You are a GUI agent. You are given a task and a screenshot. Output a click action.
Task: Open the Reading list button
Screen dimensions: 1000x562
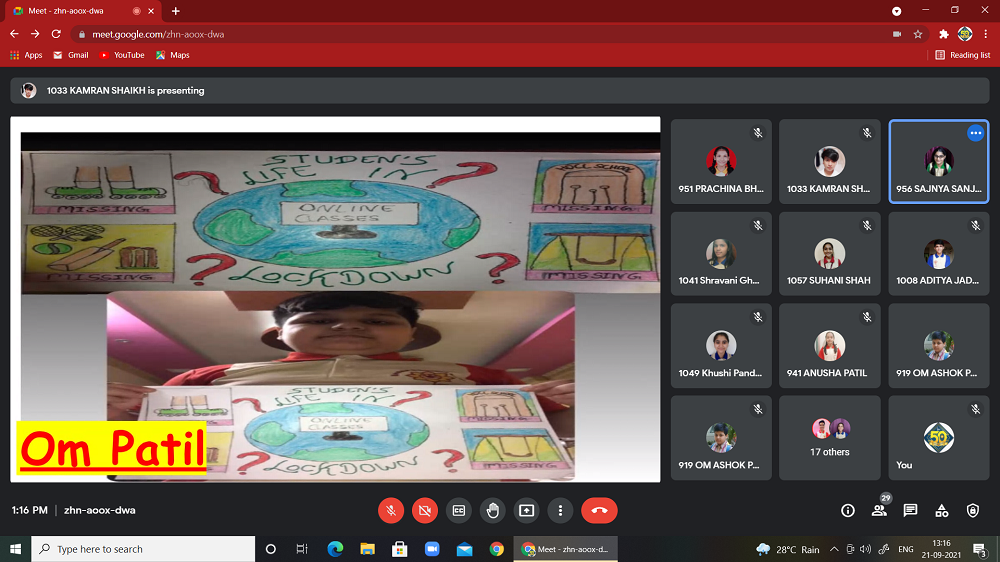click(x=962, y=55)
